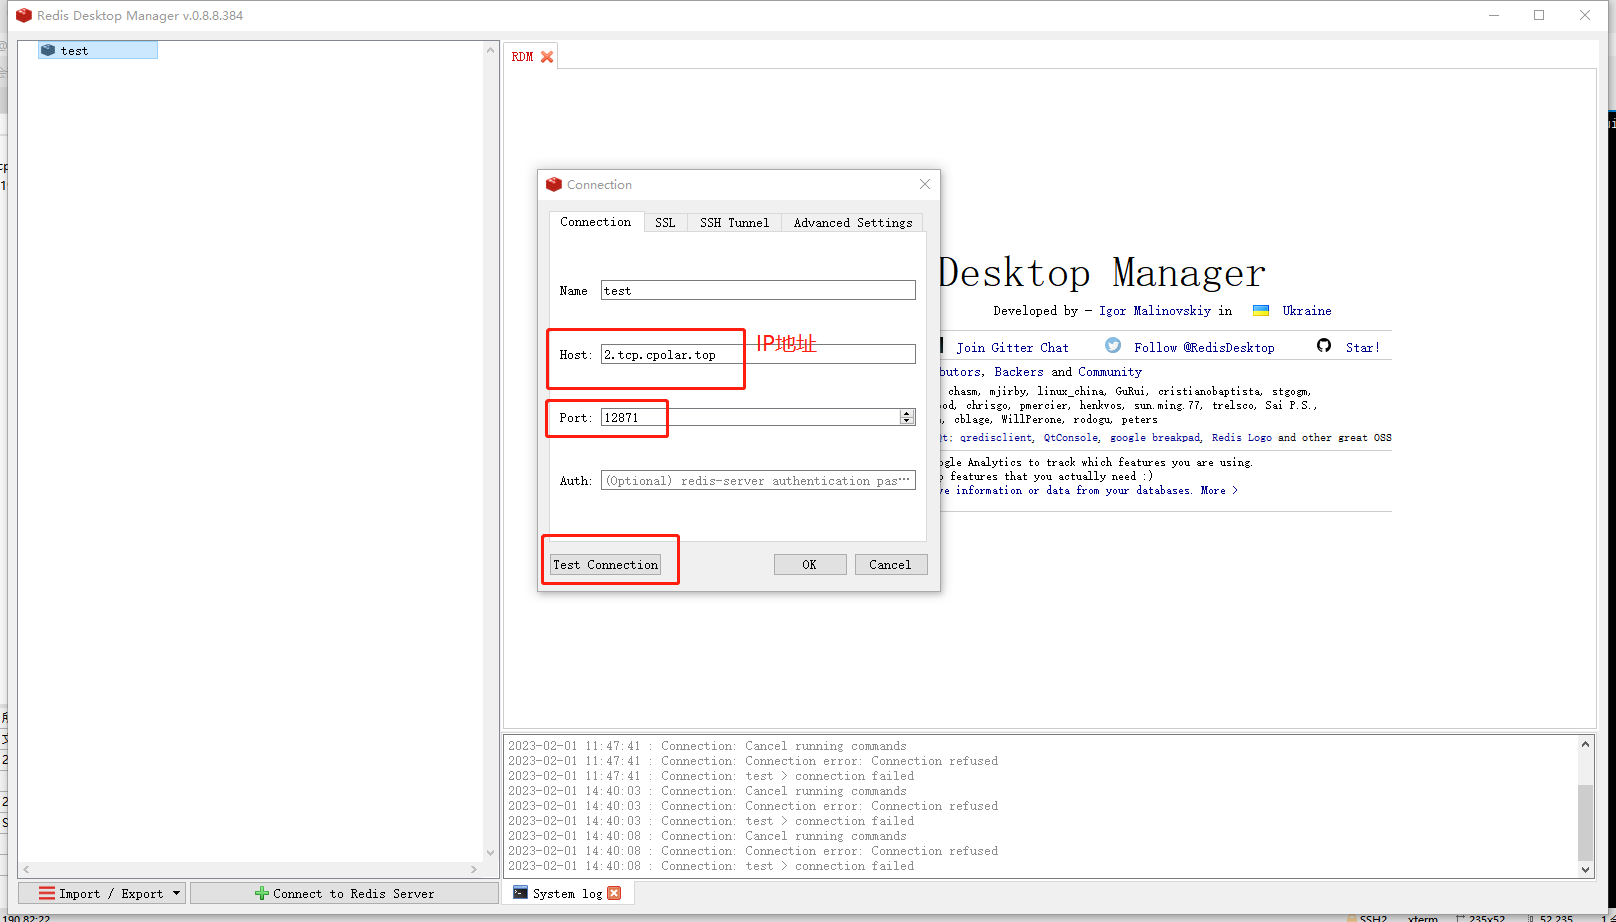Screen dimensions: 1616x922
Task: Increase port value with up arrow
Action: click(x=907, y=413)
